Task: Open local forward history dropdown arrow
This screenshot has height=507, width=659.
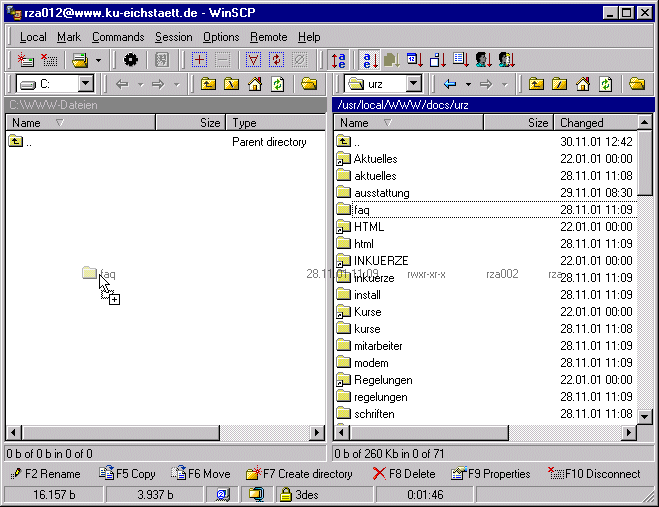Action: pos(177,84)
